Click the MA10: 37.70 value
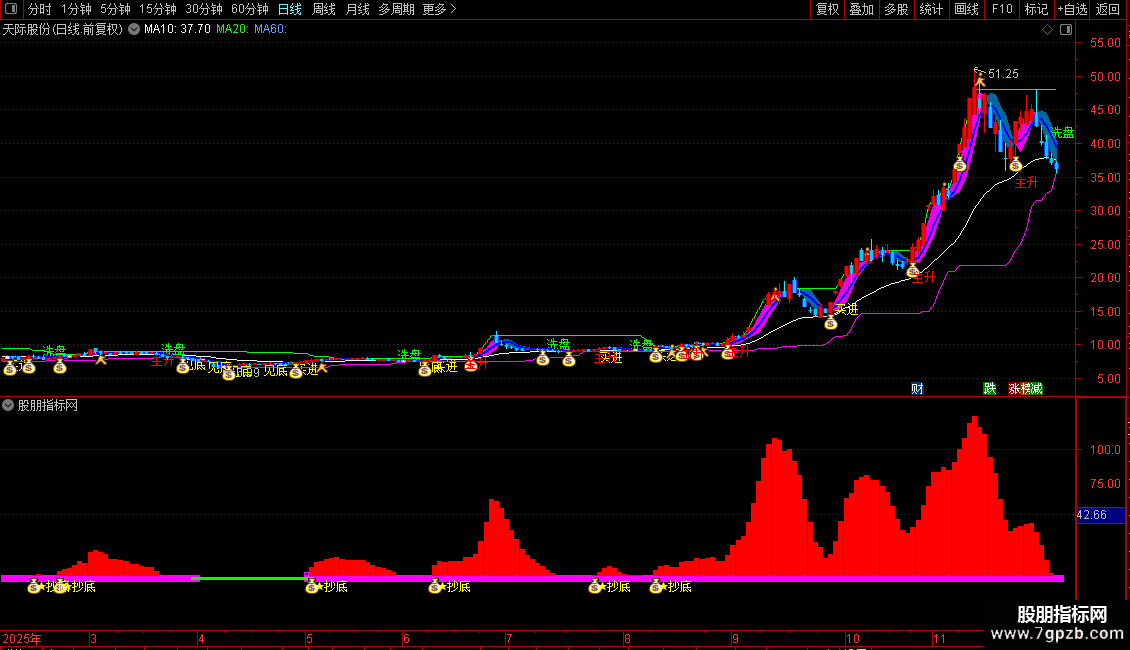This screenshot has width=1130, height=650. [x=177, y=29]
